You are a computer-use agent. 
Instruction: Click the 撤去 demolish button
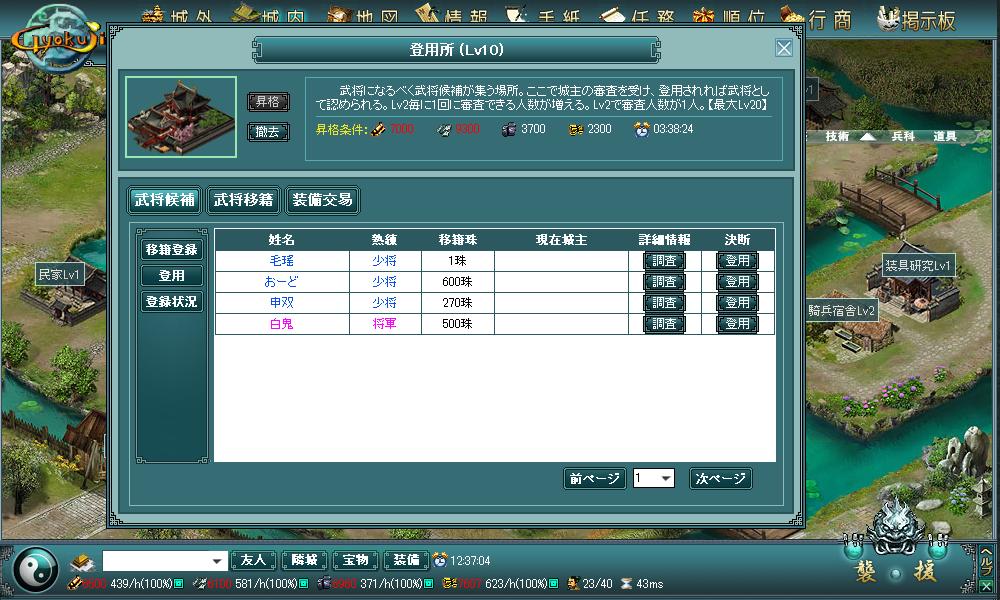click(268, 131)
